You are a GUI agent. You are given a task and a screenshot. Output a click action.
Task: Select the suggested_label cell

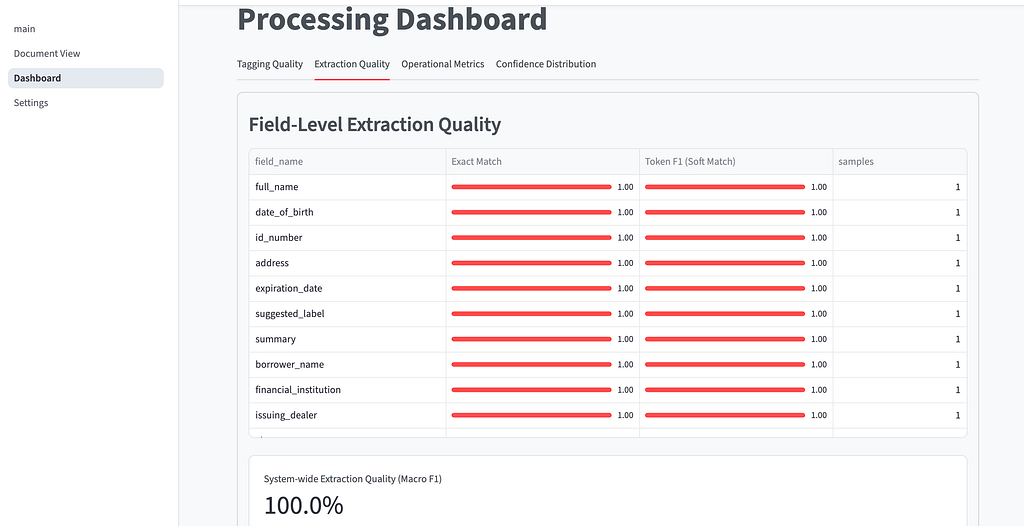tap(347, 314)
